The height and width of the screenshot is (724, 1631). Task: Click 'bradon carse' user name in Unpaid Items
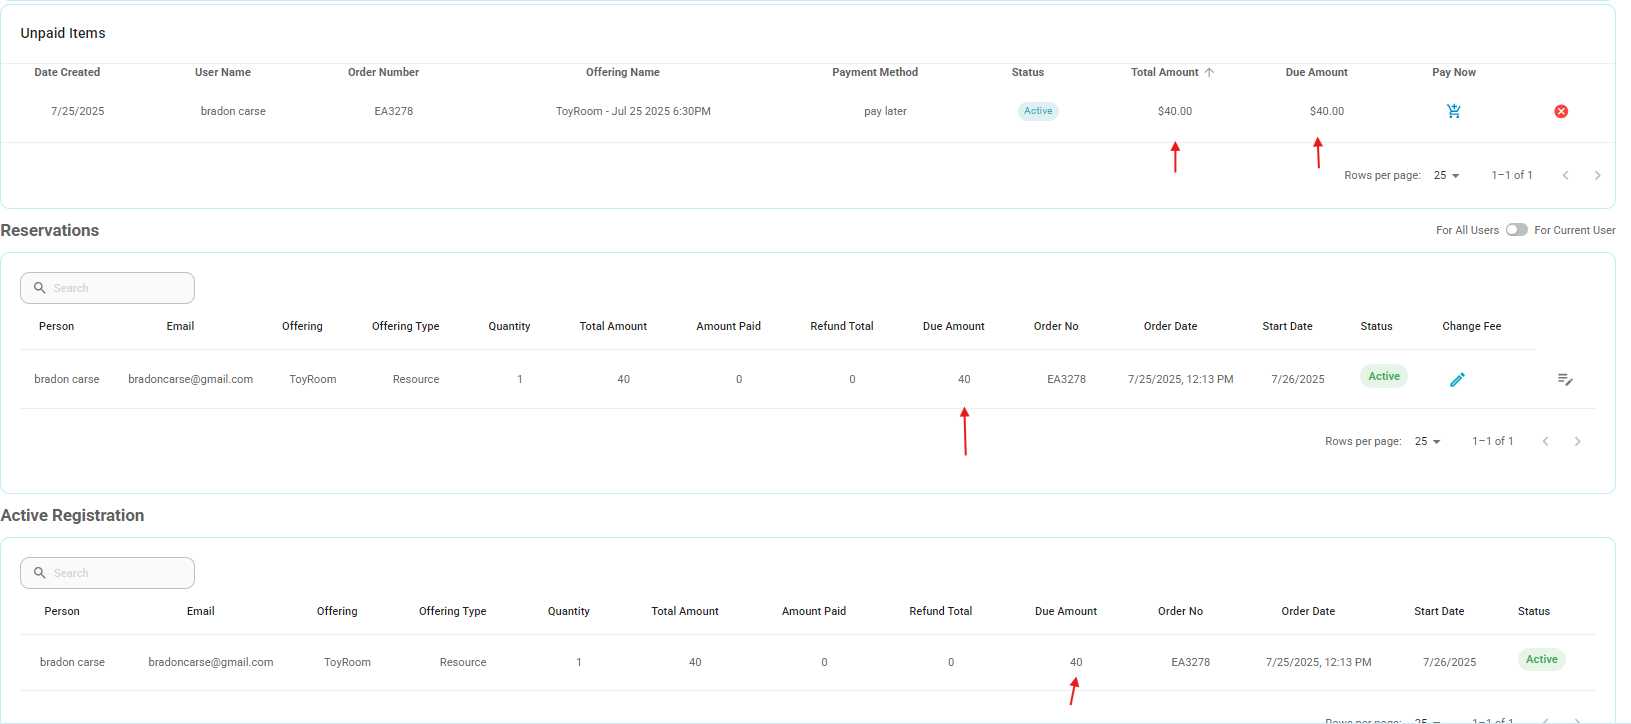click(x=233, y=111)
